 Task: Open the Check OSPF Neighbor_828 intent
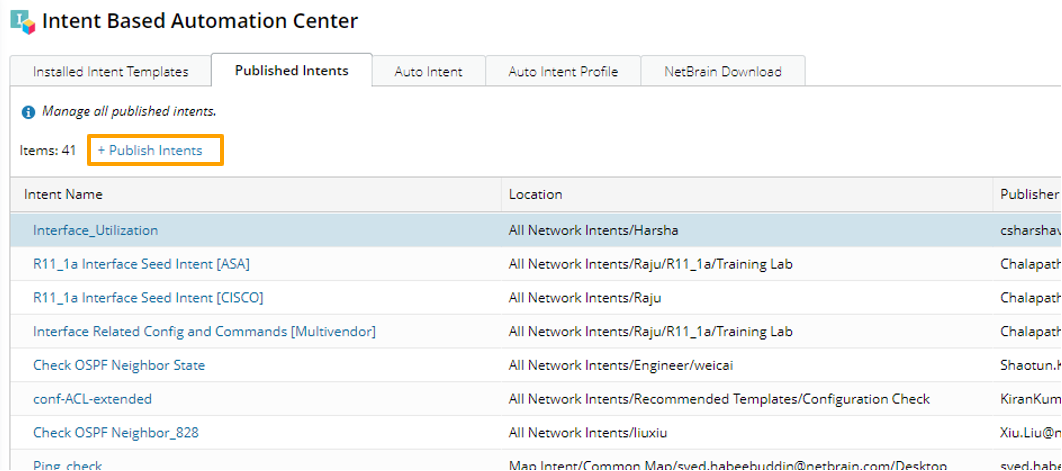click(x=116, y=433)
